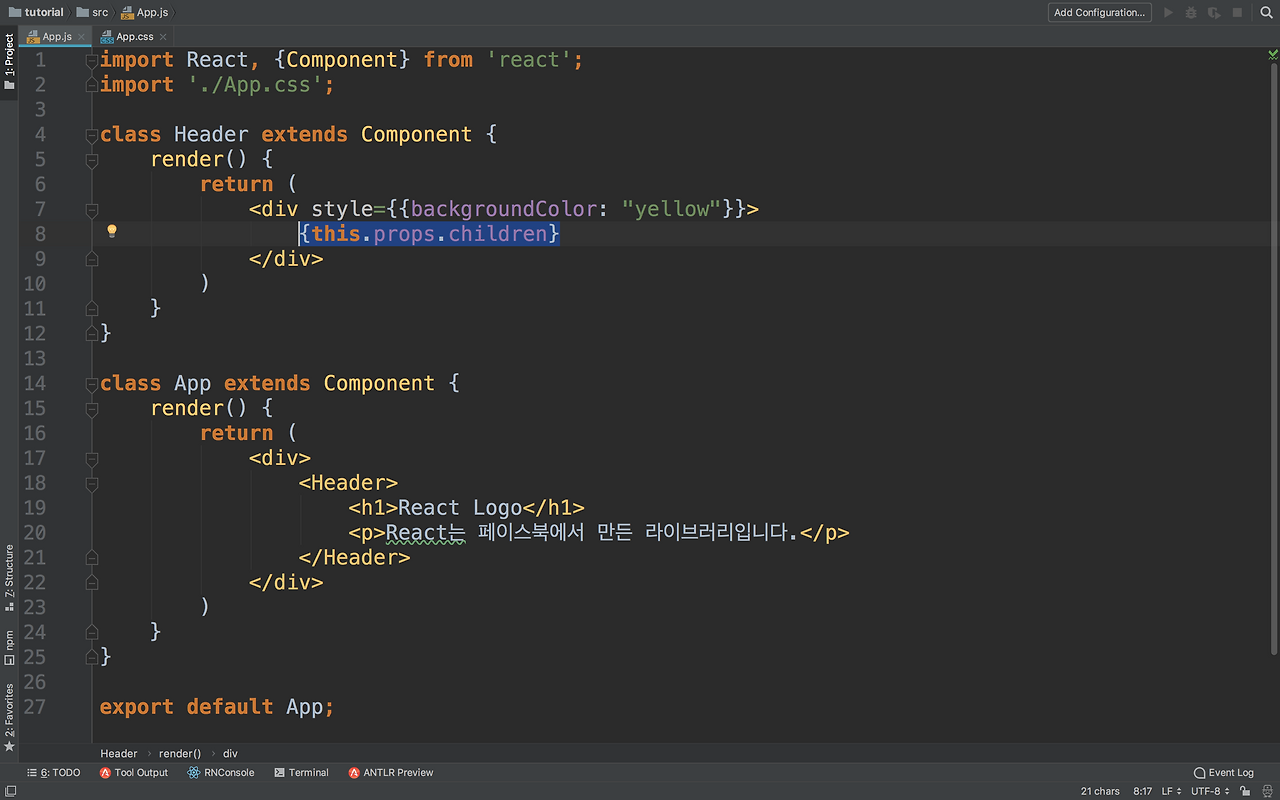1280x800 pixels.
Task: Click the Add Configuration... button
Action: 1099,13
